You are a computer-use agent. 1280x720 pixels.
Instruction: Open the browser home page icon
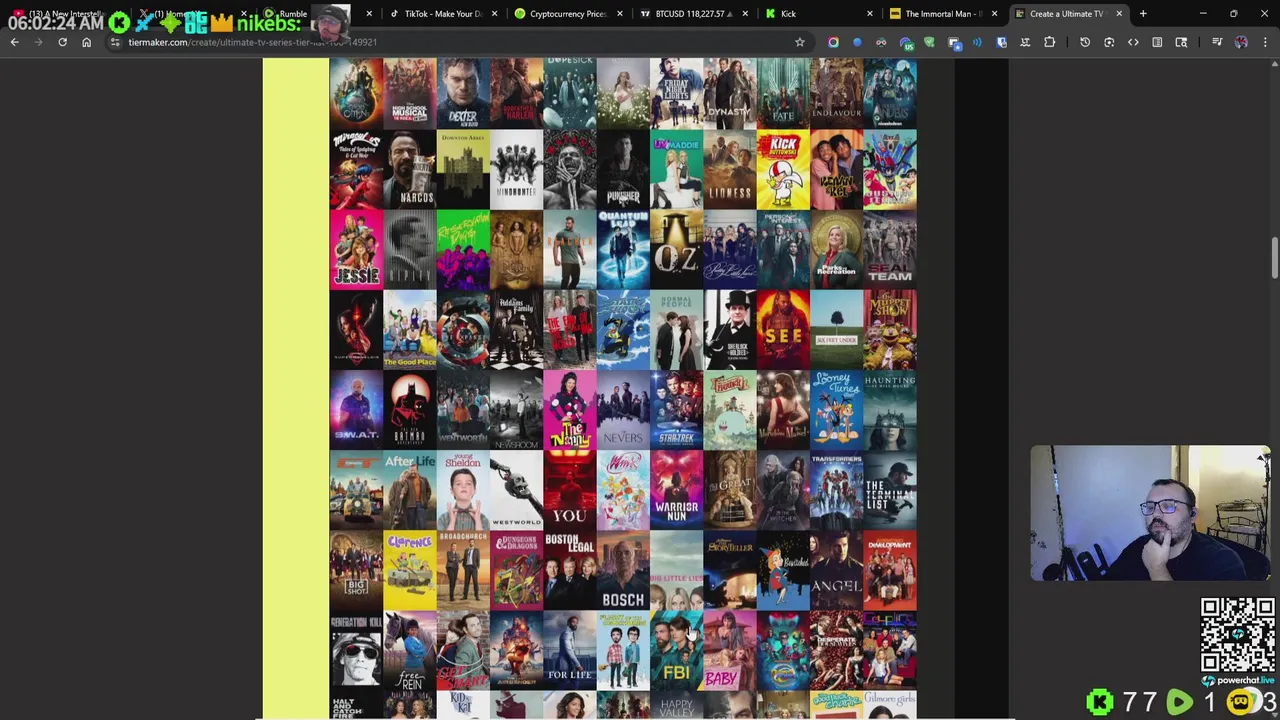(86, 42)
